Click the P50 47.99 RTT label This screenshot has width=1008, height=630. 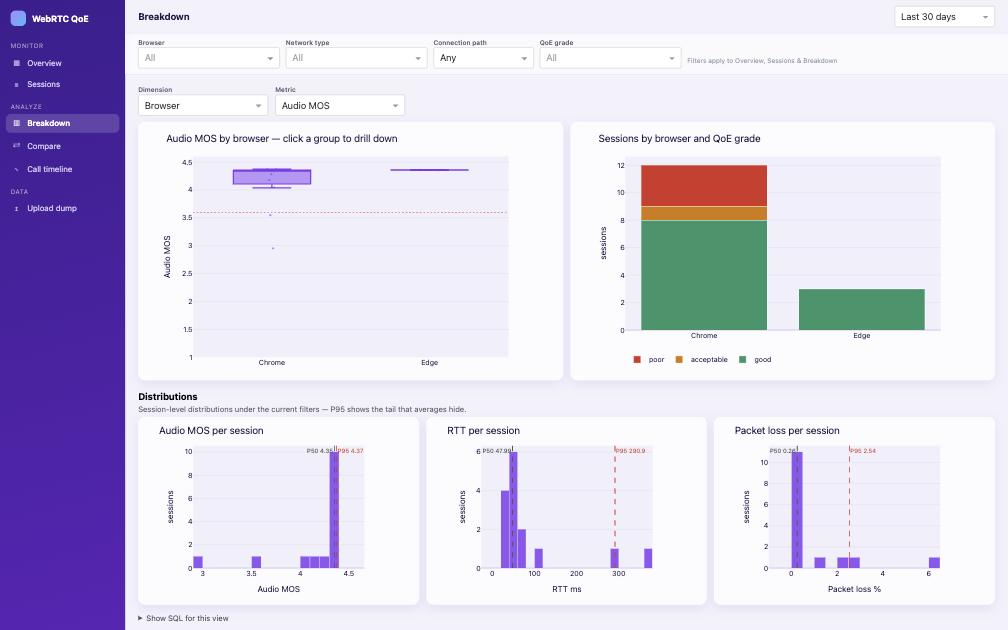pos(496,451)
